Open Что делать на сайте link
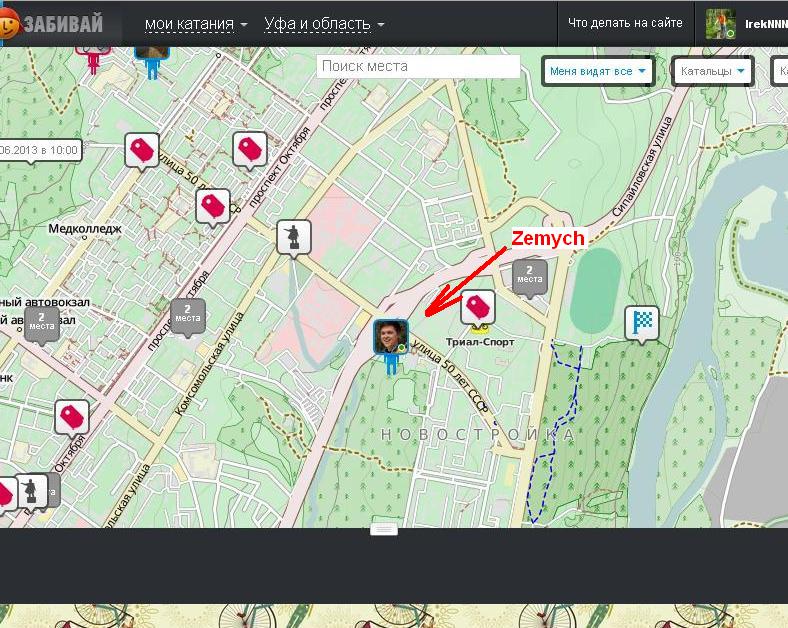The width and height of the screenshot is (788, 628). (x=625, y=23)
